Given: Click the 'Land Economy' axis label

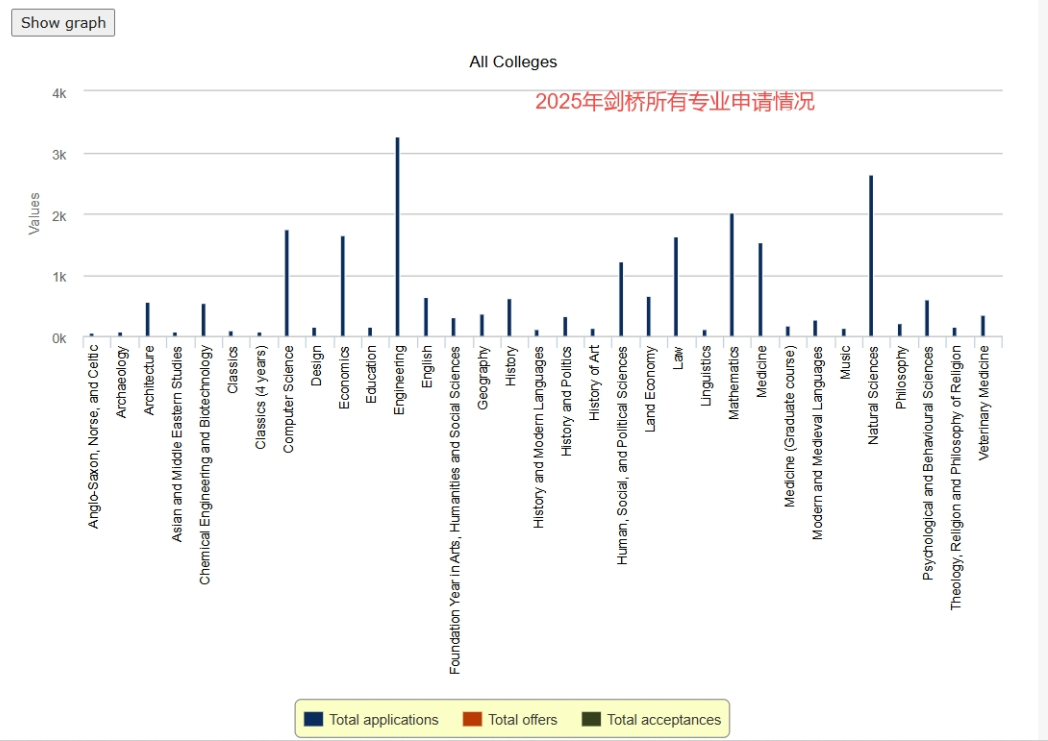Looking at the screenshot, I should [x=650, y=389].
